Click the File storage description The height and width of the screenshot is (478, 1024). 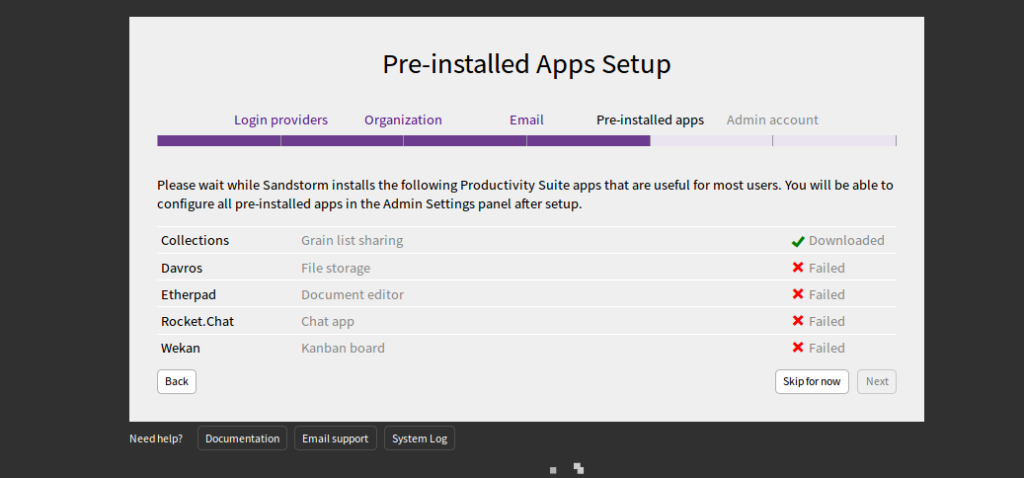[336, 268]
